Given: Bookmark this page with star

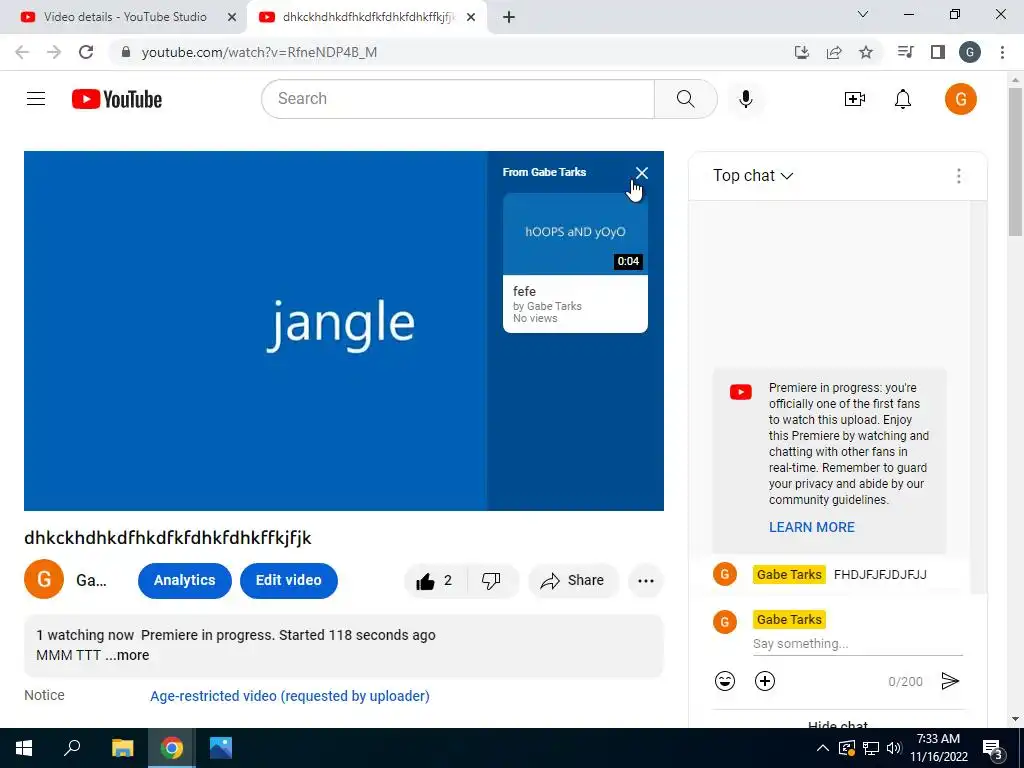Looking at the screenshot, I should (866, 52).
